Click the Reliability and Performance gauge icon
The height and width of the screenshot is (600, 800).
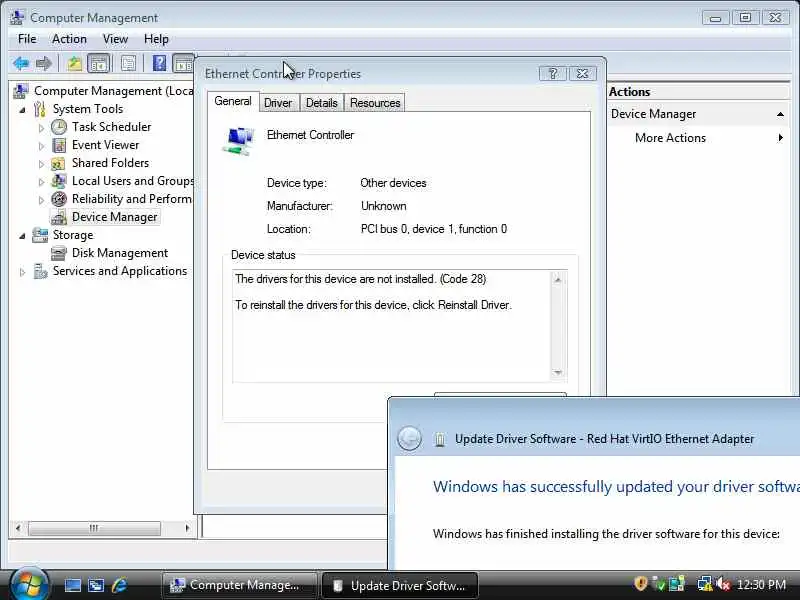(59, 199)
